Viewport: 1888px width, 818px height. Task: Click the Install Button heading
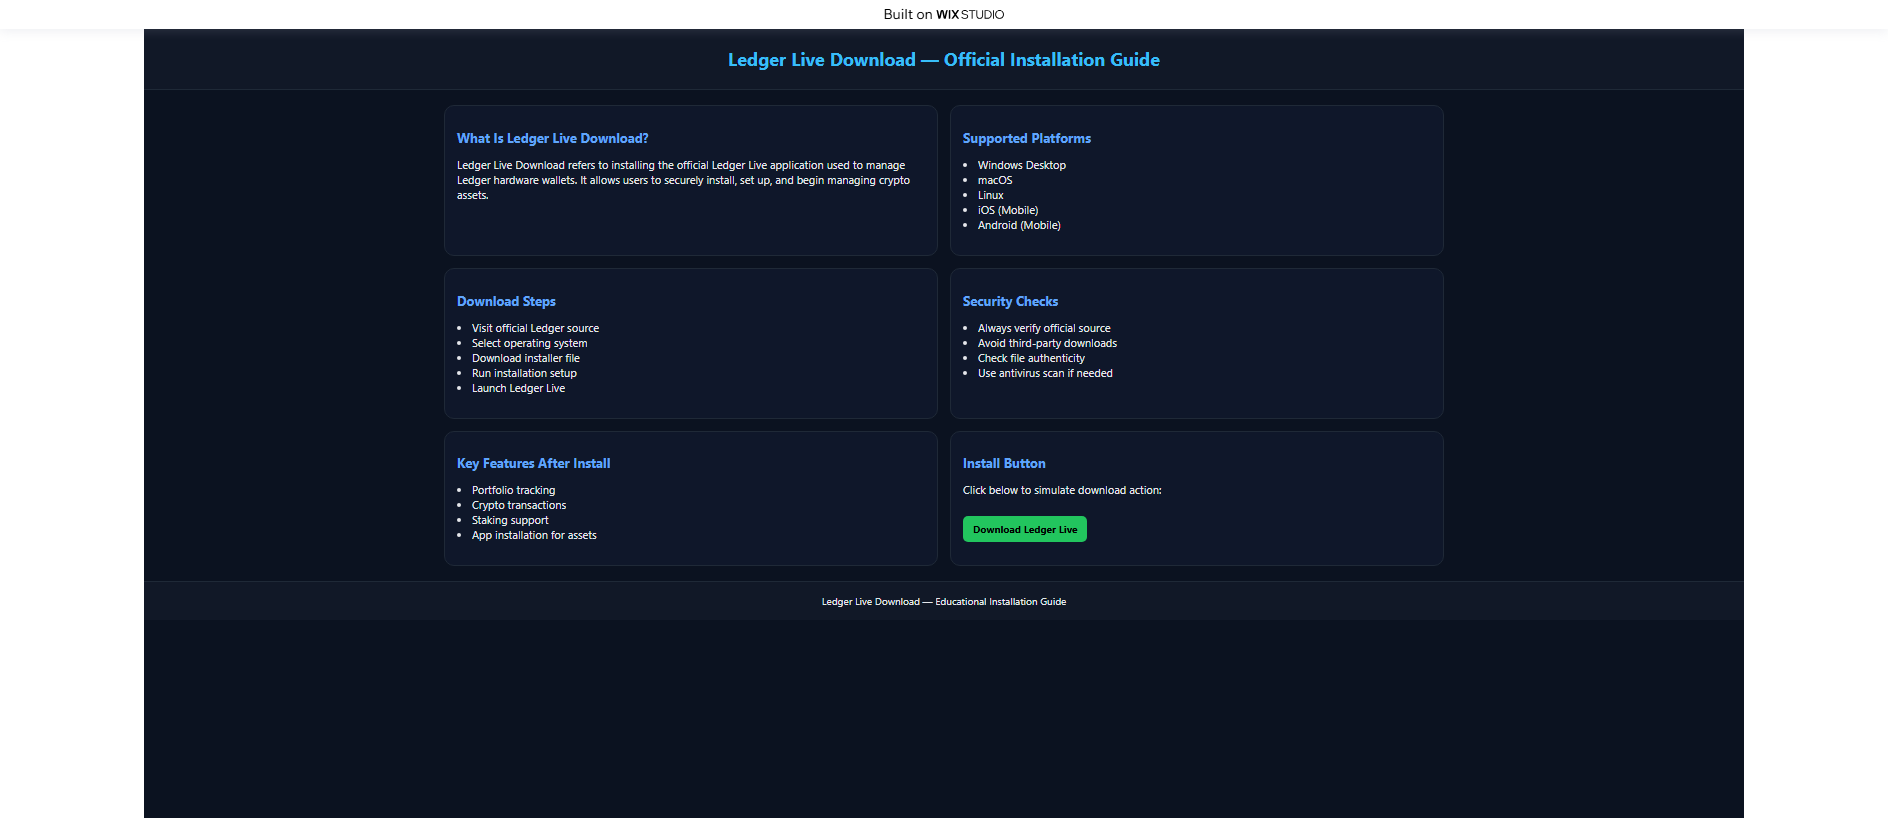(x=1004, y=463)
